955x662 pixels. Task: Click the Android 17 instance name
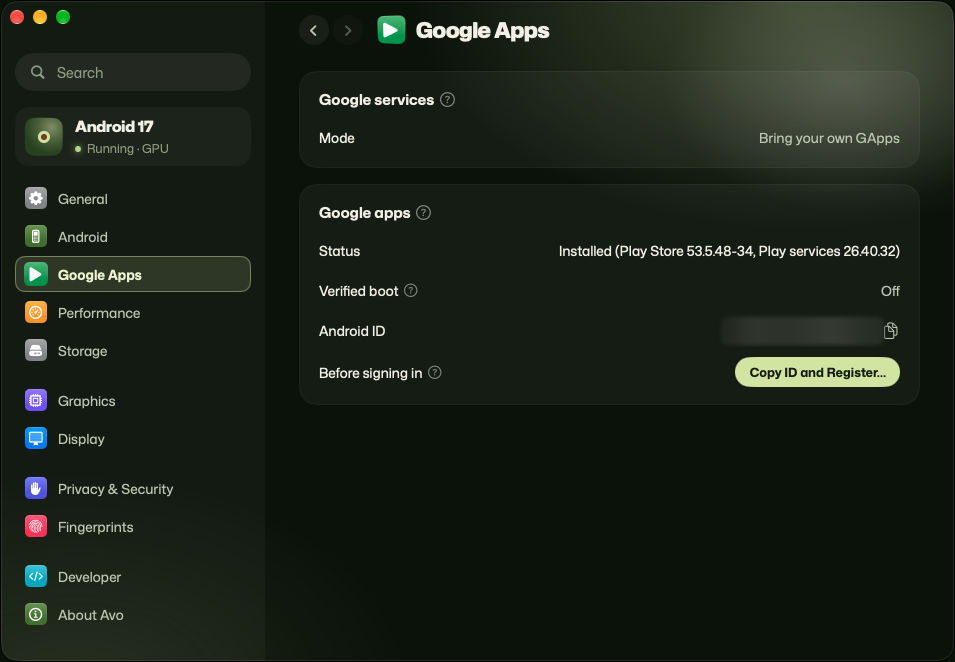(114, 127)
